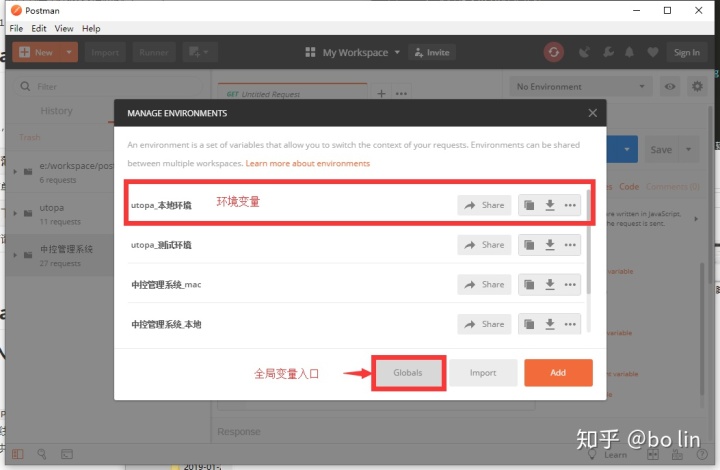Click the Invite button
Image resolution: width=720 pixels, height=470 pixels.
click(x=432, y=52)
